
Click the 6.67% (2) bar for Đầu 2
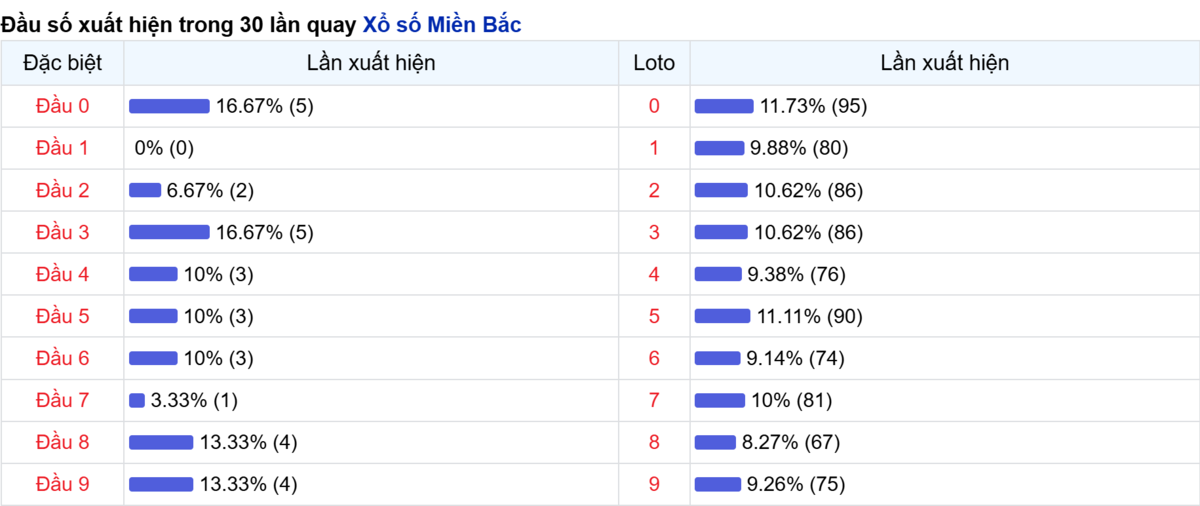point(145,190)
